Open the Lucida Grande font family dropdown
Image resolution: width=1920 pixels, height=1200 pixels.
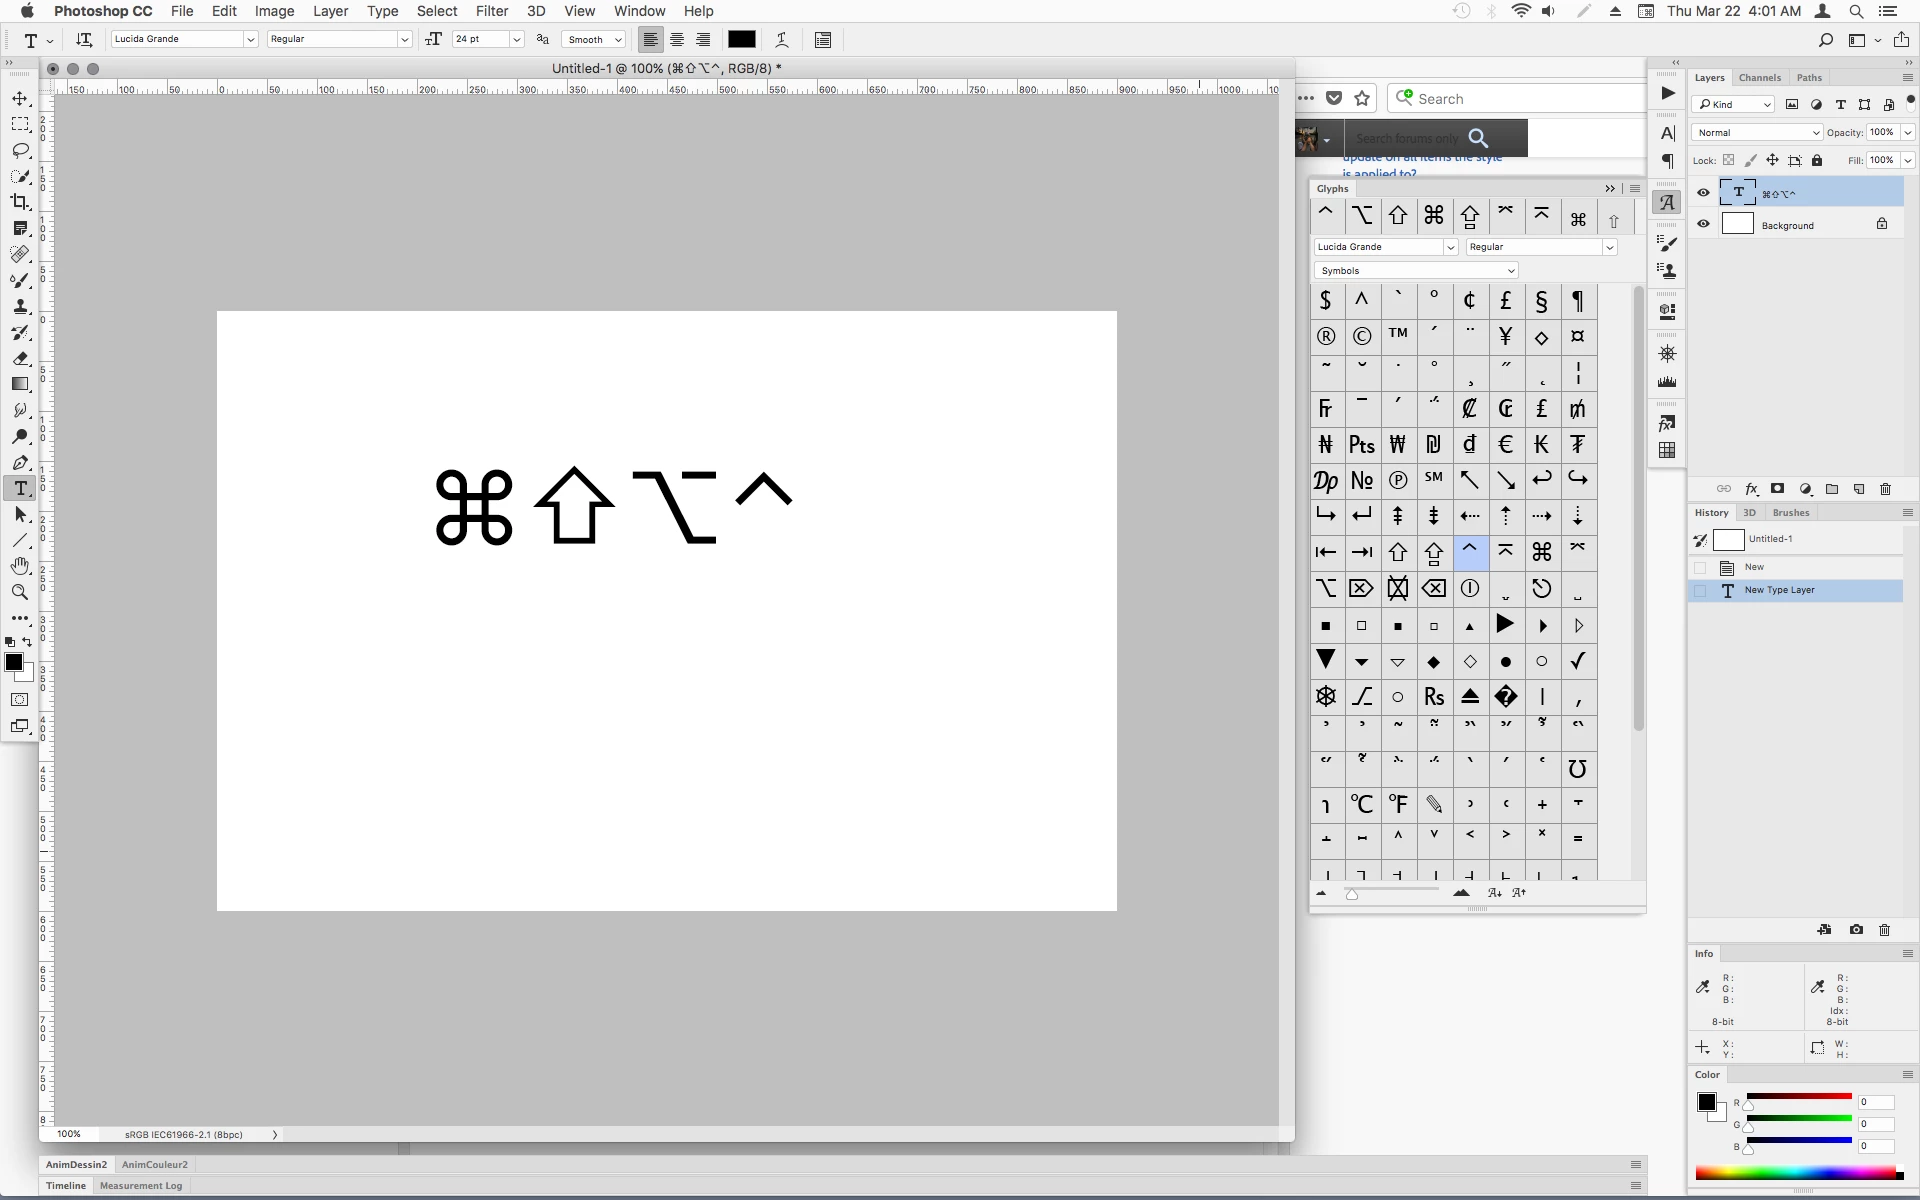[x=250, y=40]
